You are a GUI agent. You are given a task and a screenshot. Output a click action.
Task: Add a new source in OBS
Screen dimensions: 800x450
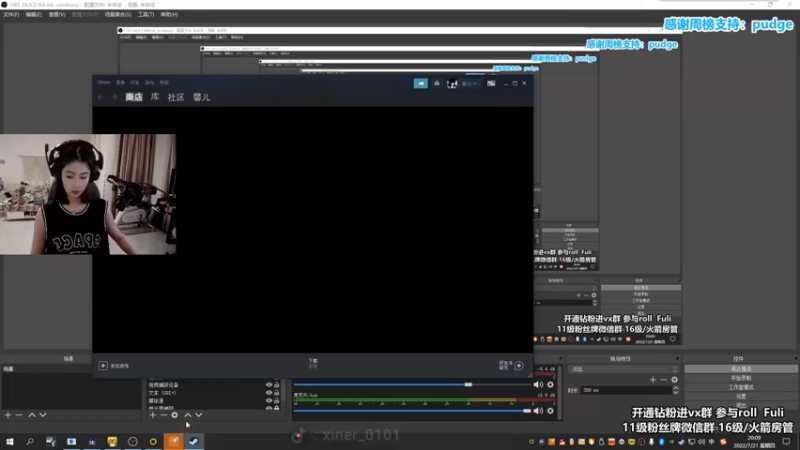153,415
